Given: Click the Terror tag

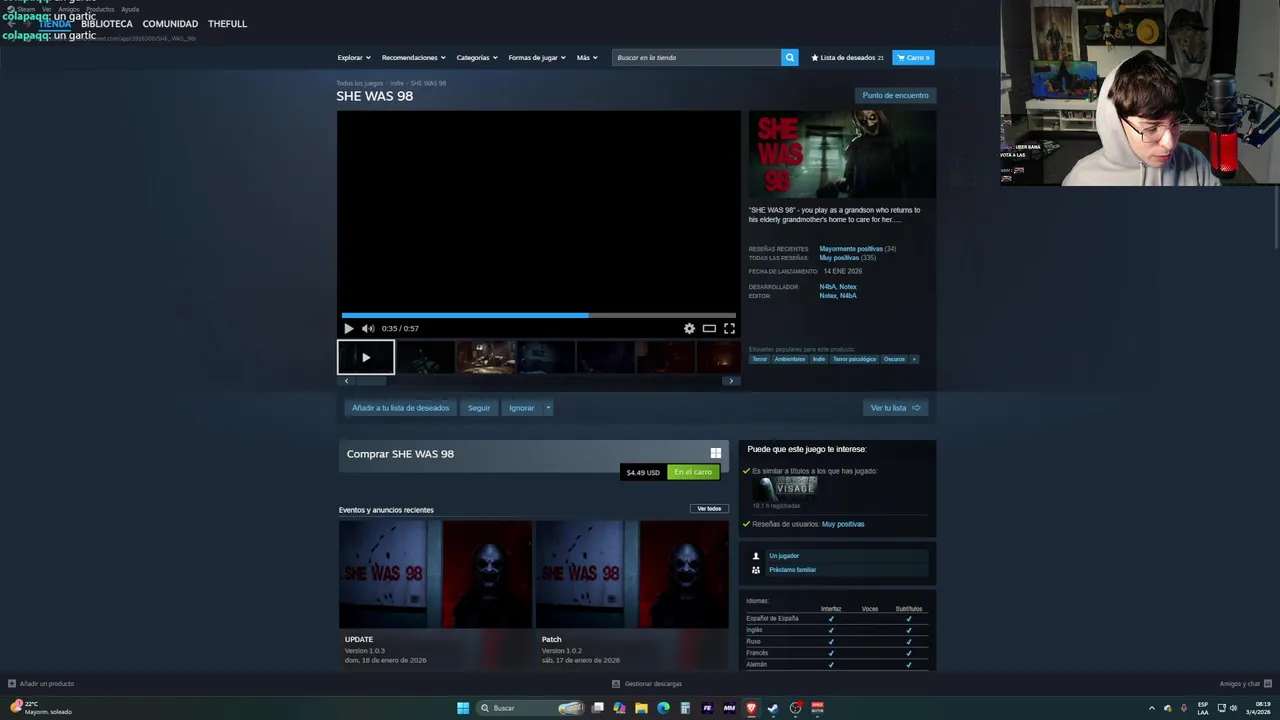Looking at the screenshot, I should click(x=760, y=359).
